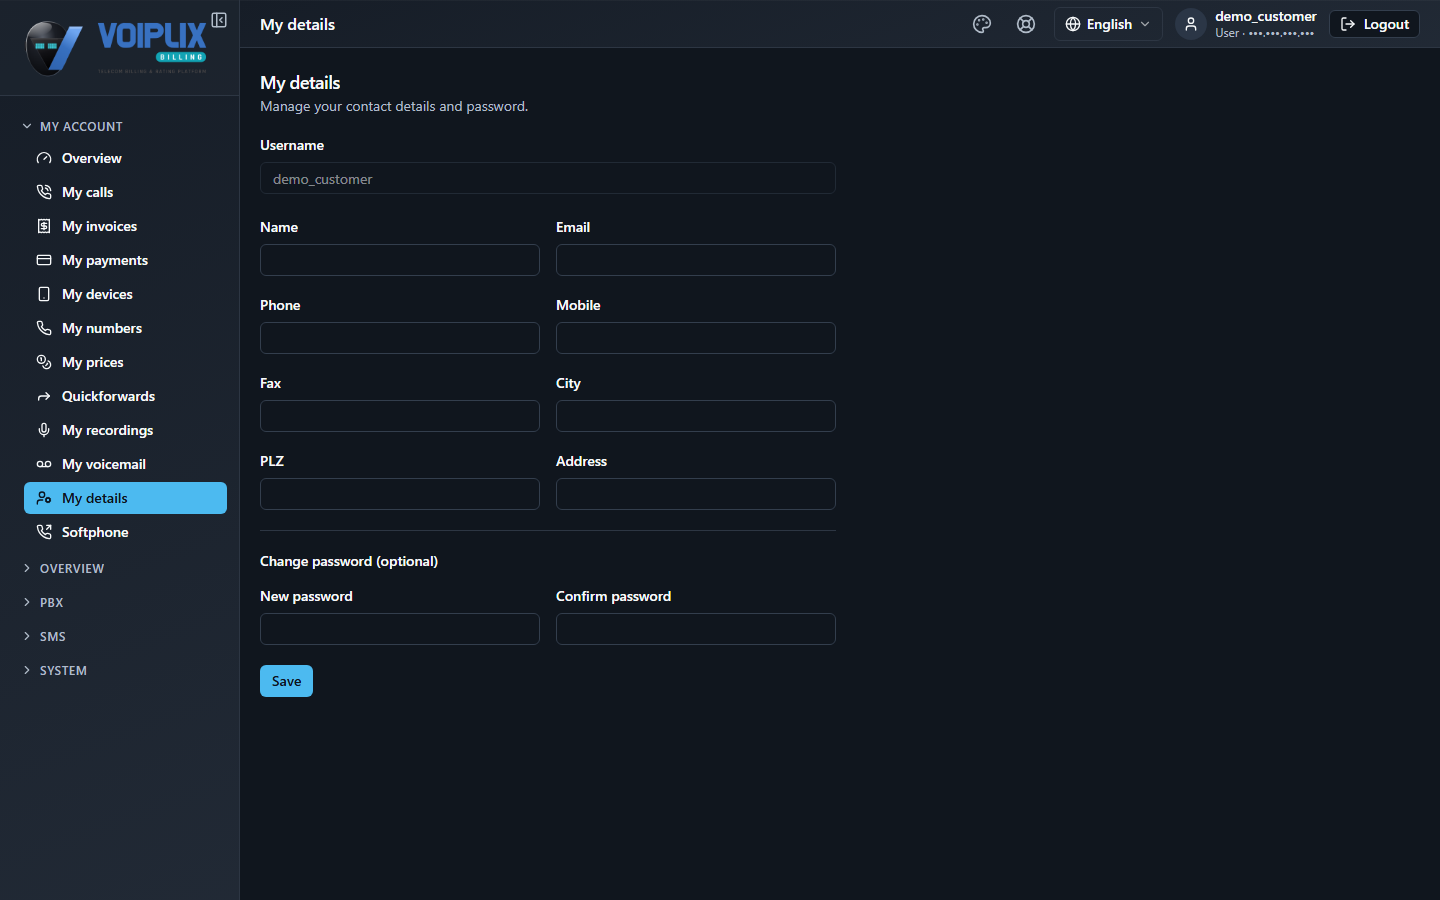Click the Confirm password field

click(x=696, y=629)
